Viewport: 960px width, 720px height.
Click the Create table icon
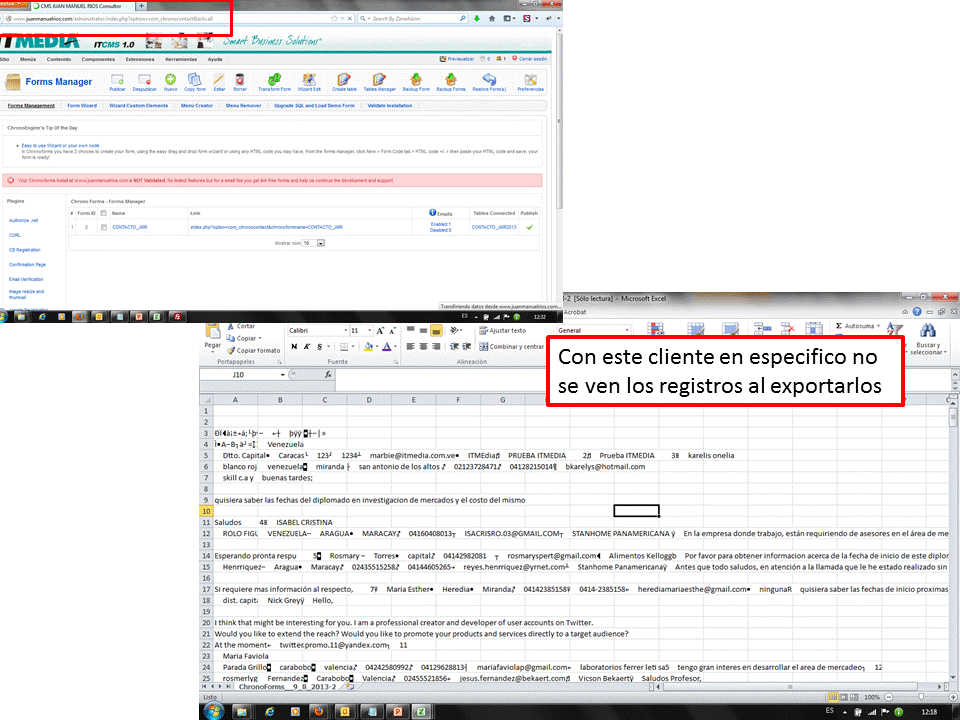pos(344,82)
